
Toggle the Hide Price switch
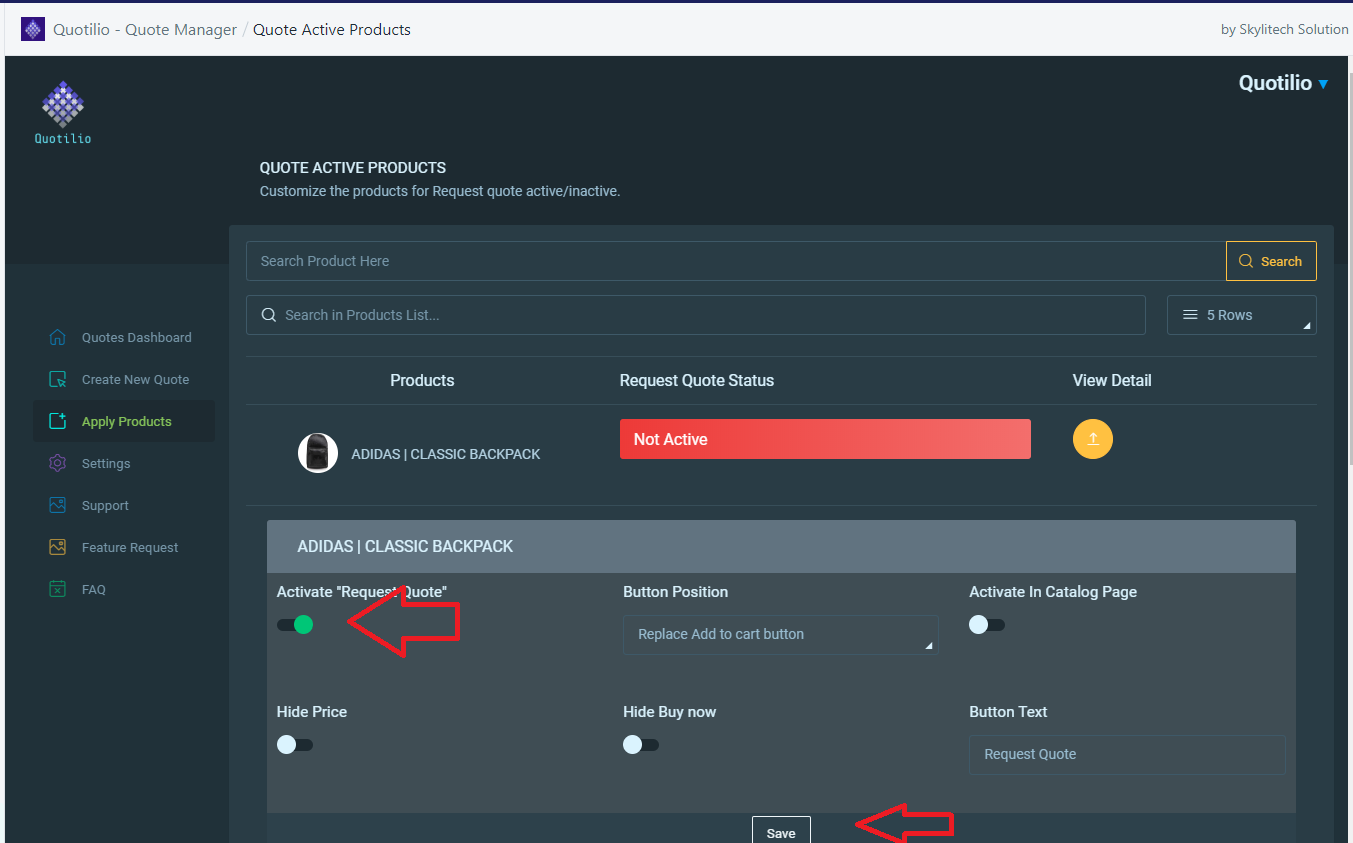pyautogui.click(x=295, y=745)
